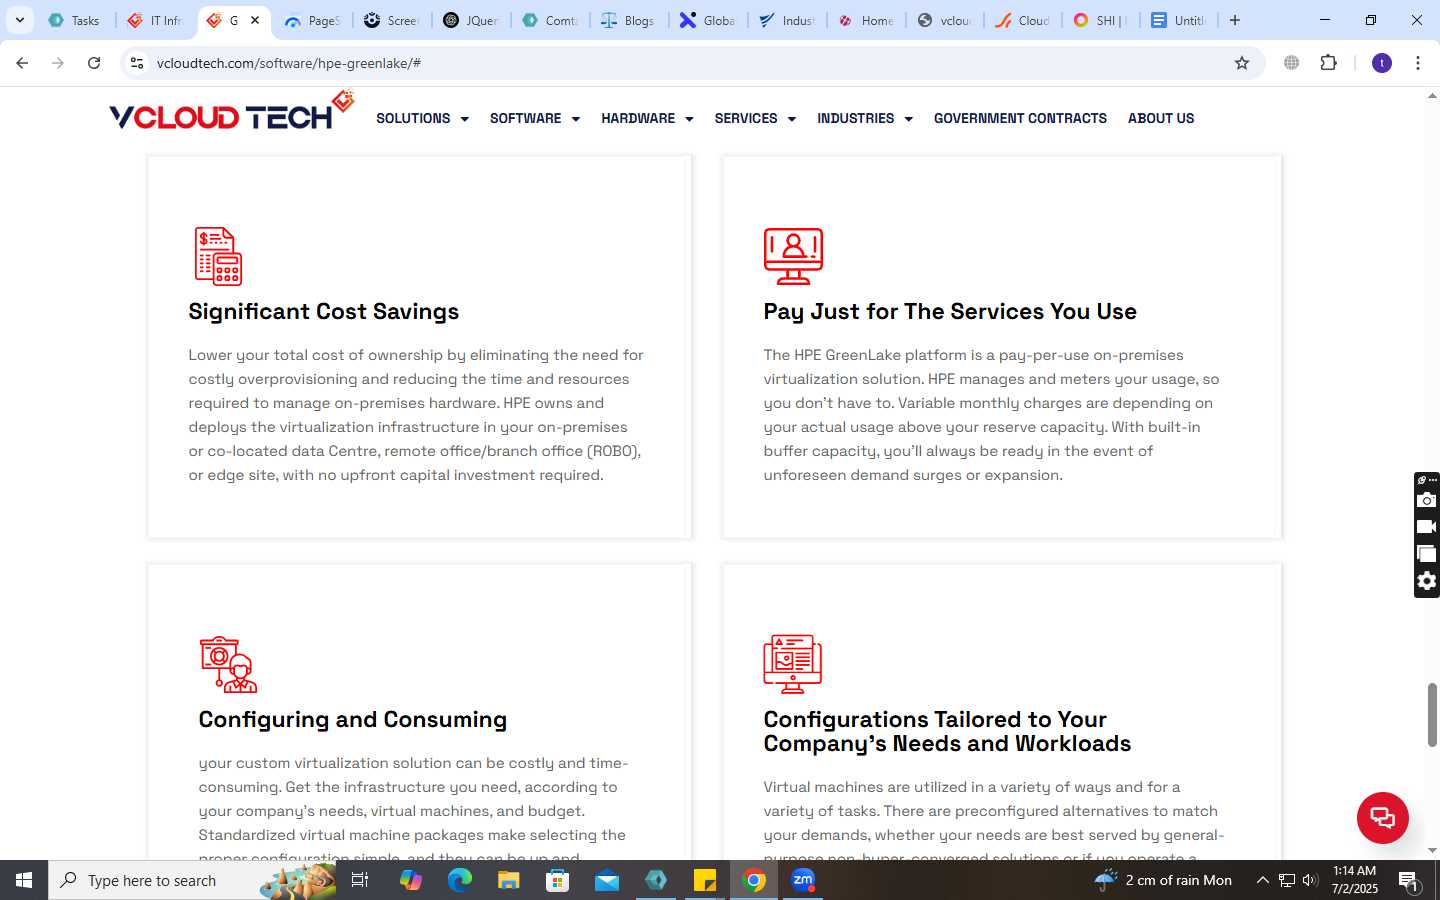
Task: Close the active HPE GreenLake tab
Action: pos(255,20)
